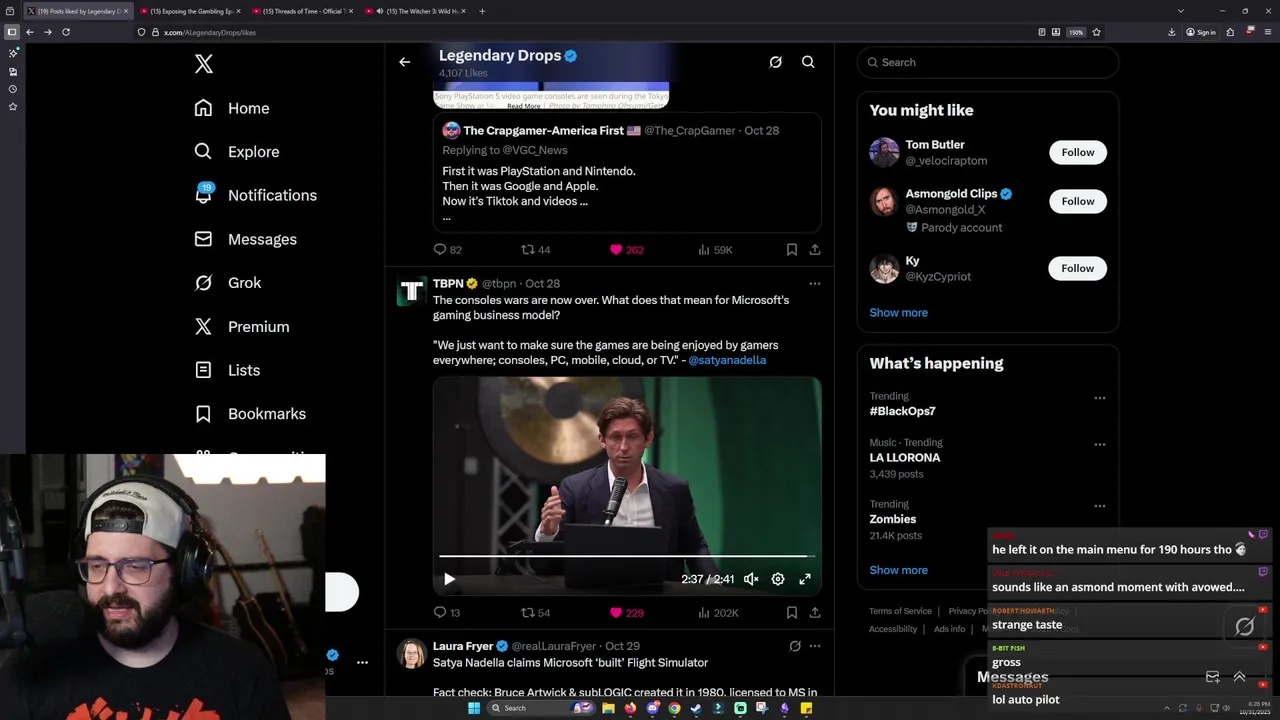
Task: Open Explore in the X sidebar
Action: point(237,152)
